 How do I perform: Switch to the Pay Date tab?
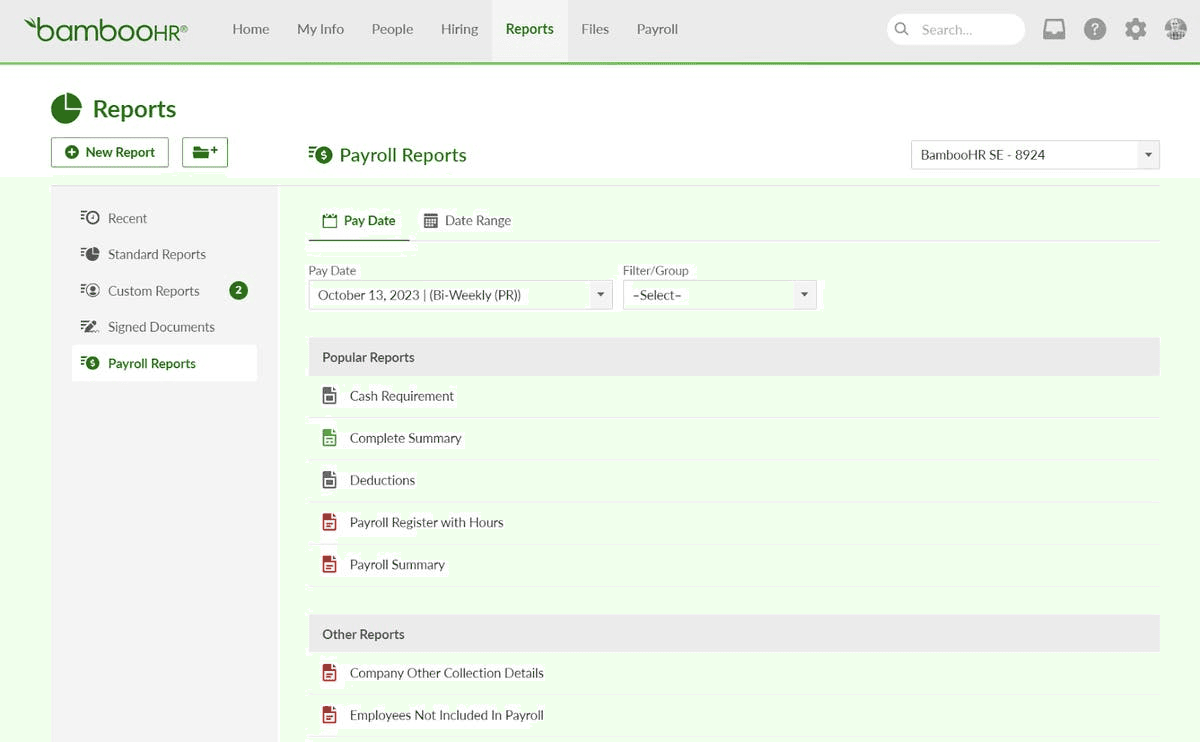coord(359,221)
